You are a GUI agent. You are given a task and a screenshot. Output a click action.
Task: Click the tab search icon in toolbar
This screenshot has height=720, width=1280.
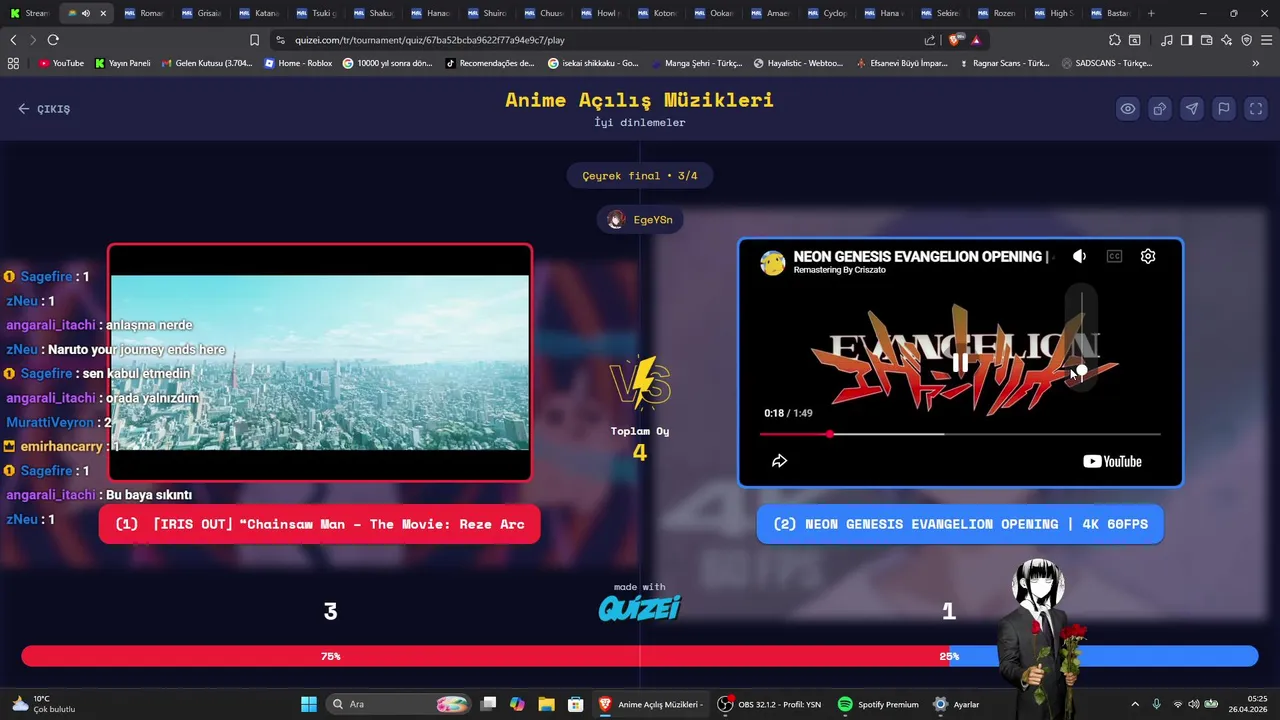(1135, 40)
